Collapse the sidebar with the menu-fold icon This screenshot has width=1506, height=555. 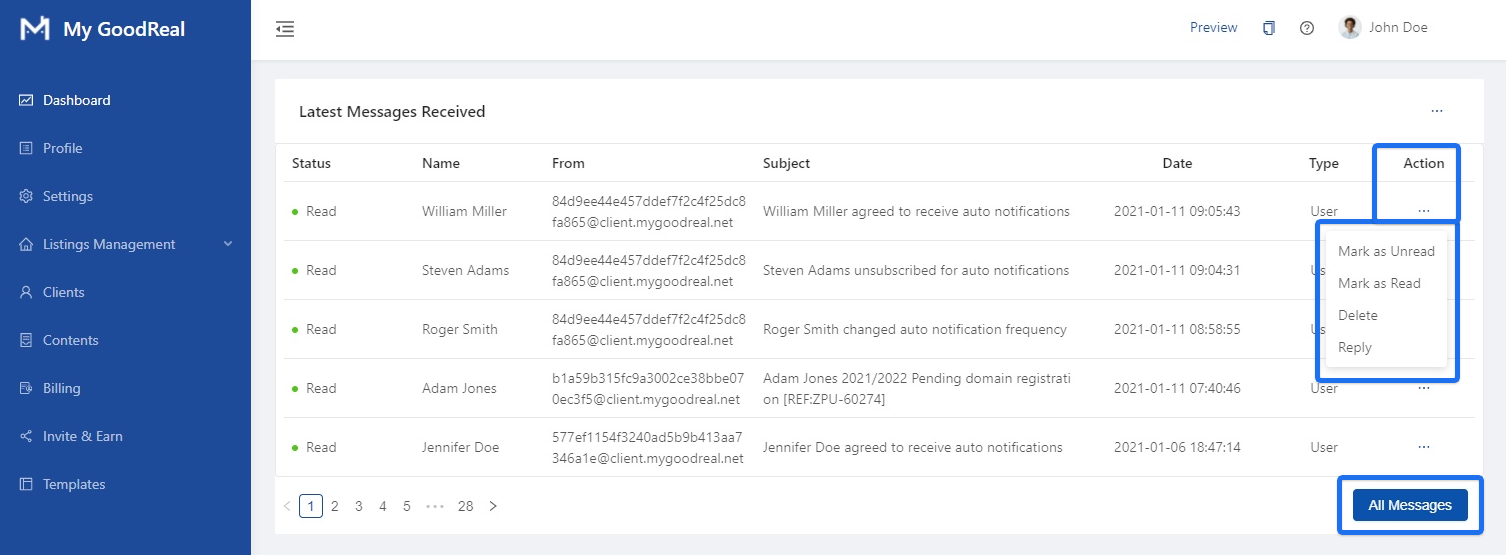pyautogui.click(x=285, y=29)
